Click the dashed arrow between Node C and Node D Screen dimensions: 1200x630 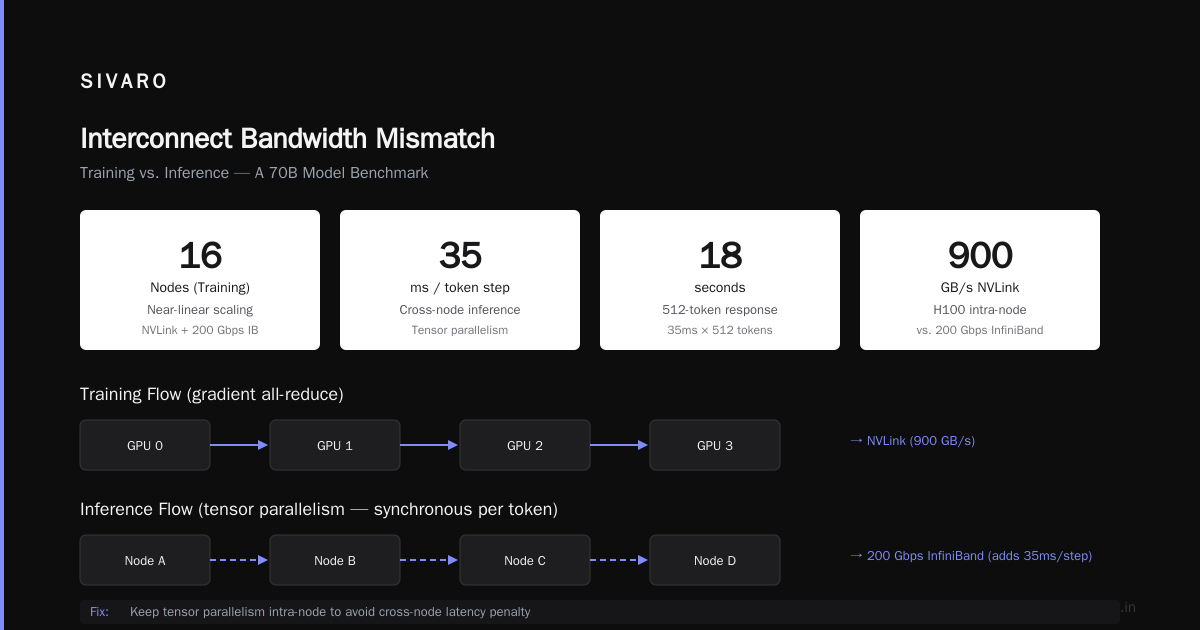click(620, 560)
